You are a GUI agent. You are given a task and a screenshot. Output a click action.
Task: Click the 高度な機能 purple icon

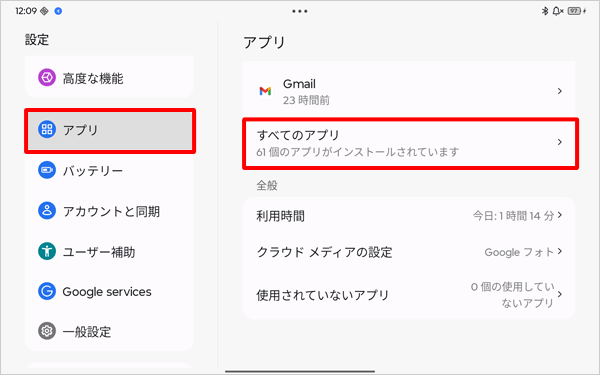tap(47, 78)
